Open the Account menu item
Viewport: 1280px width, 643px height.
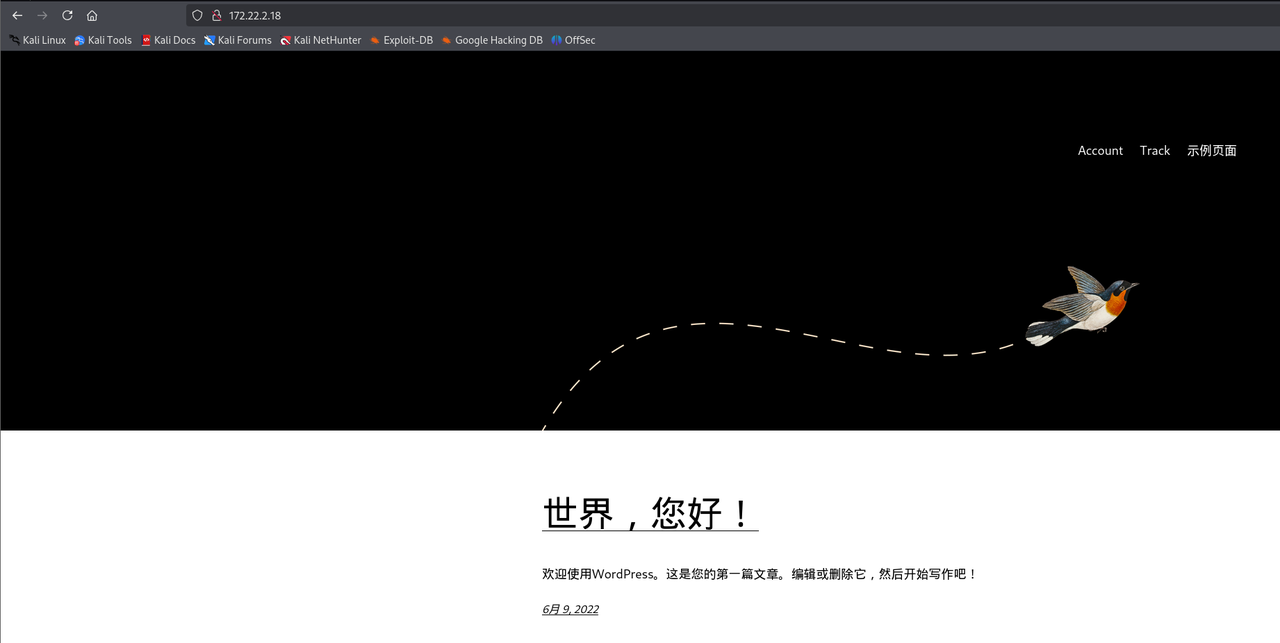click(x=1100, y=151)
